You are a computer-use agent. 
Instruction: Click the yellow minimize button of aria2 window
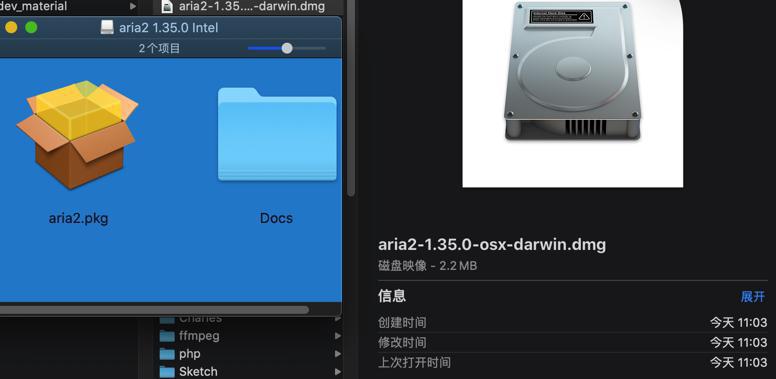point(11,27)
